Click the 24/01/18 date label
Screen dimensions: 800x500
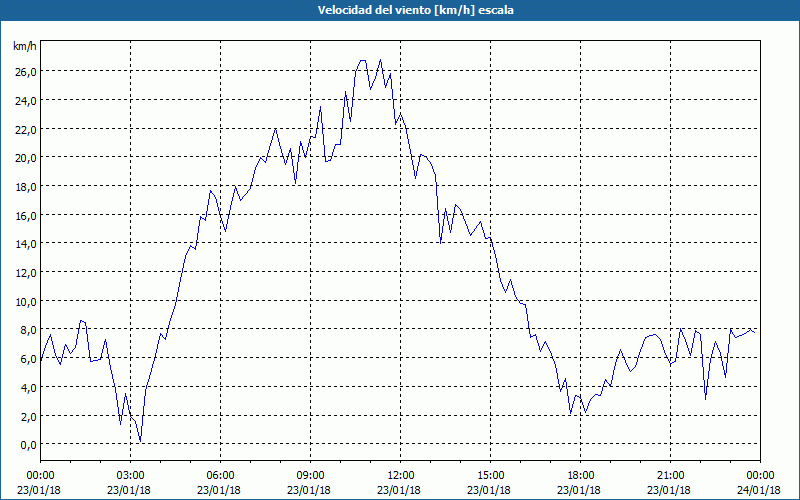point(759,490)
